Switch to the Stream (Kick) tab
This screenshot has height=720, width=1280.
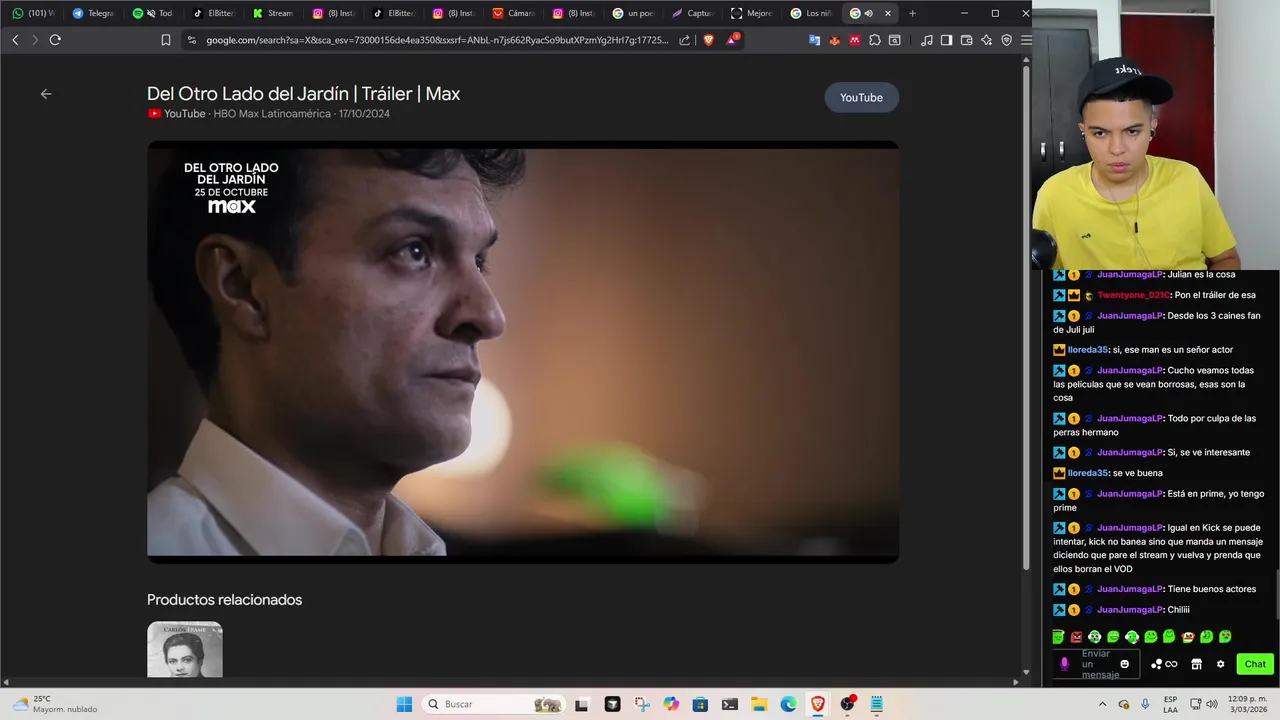click(x=272, y=13)
